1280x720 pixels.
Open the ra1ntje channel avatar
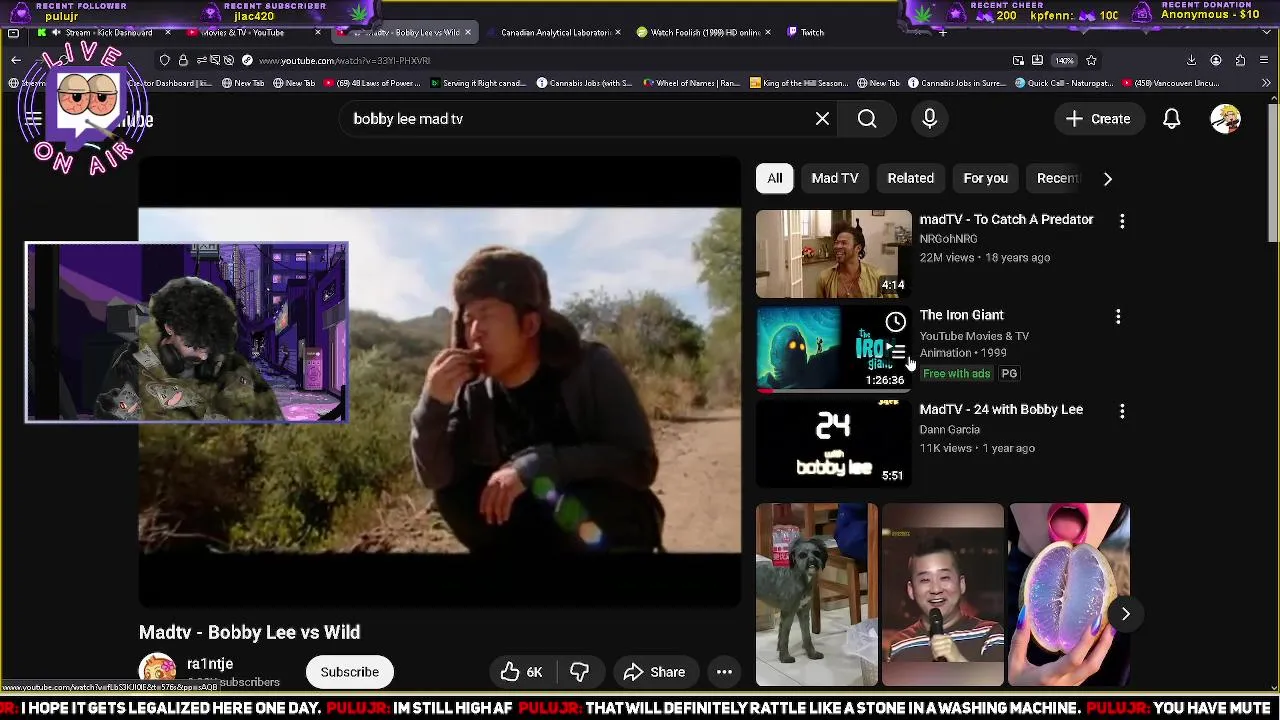click(157, 672)
